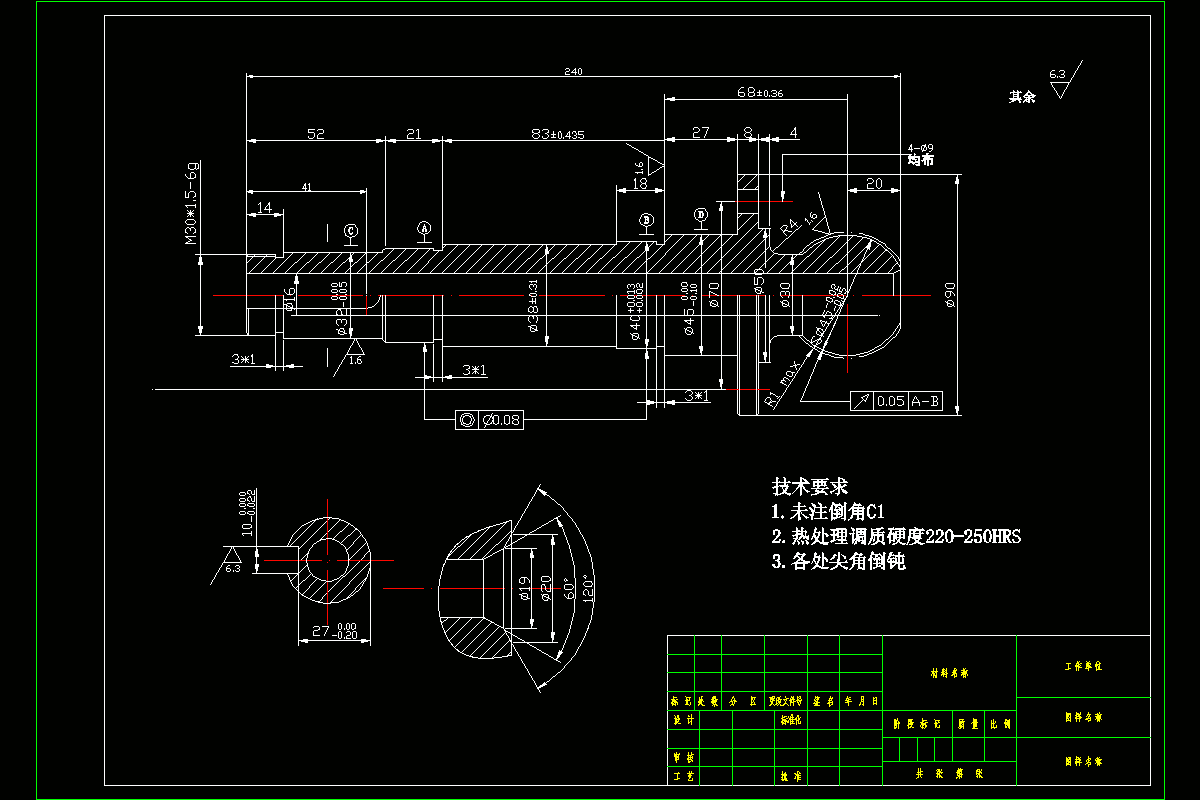
Task: Select the 0.05 A-B runout tolerance frame
Action: pyautogui.click(x=896, y=401)
